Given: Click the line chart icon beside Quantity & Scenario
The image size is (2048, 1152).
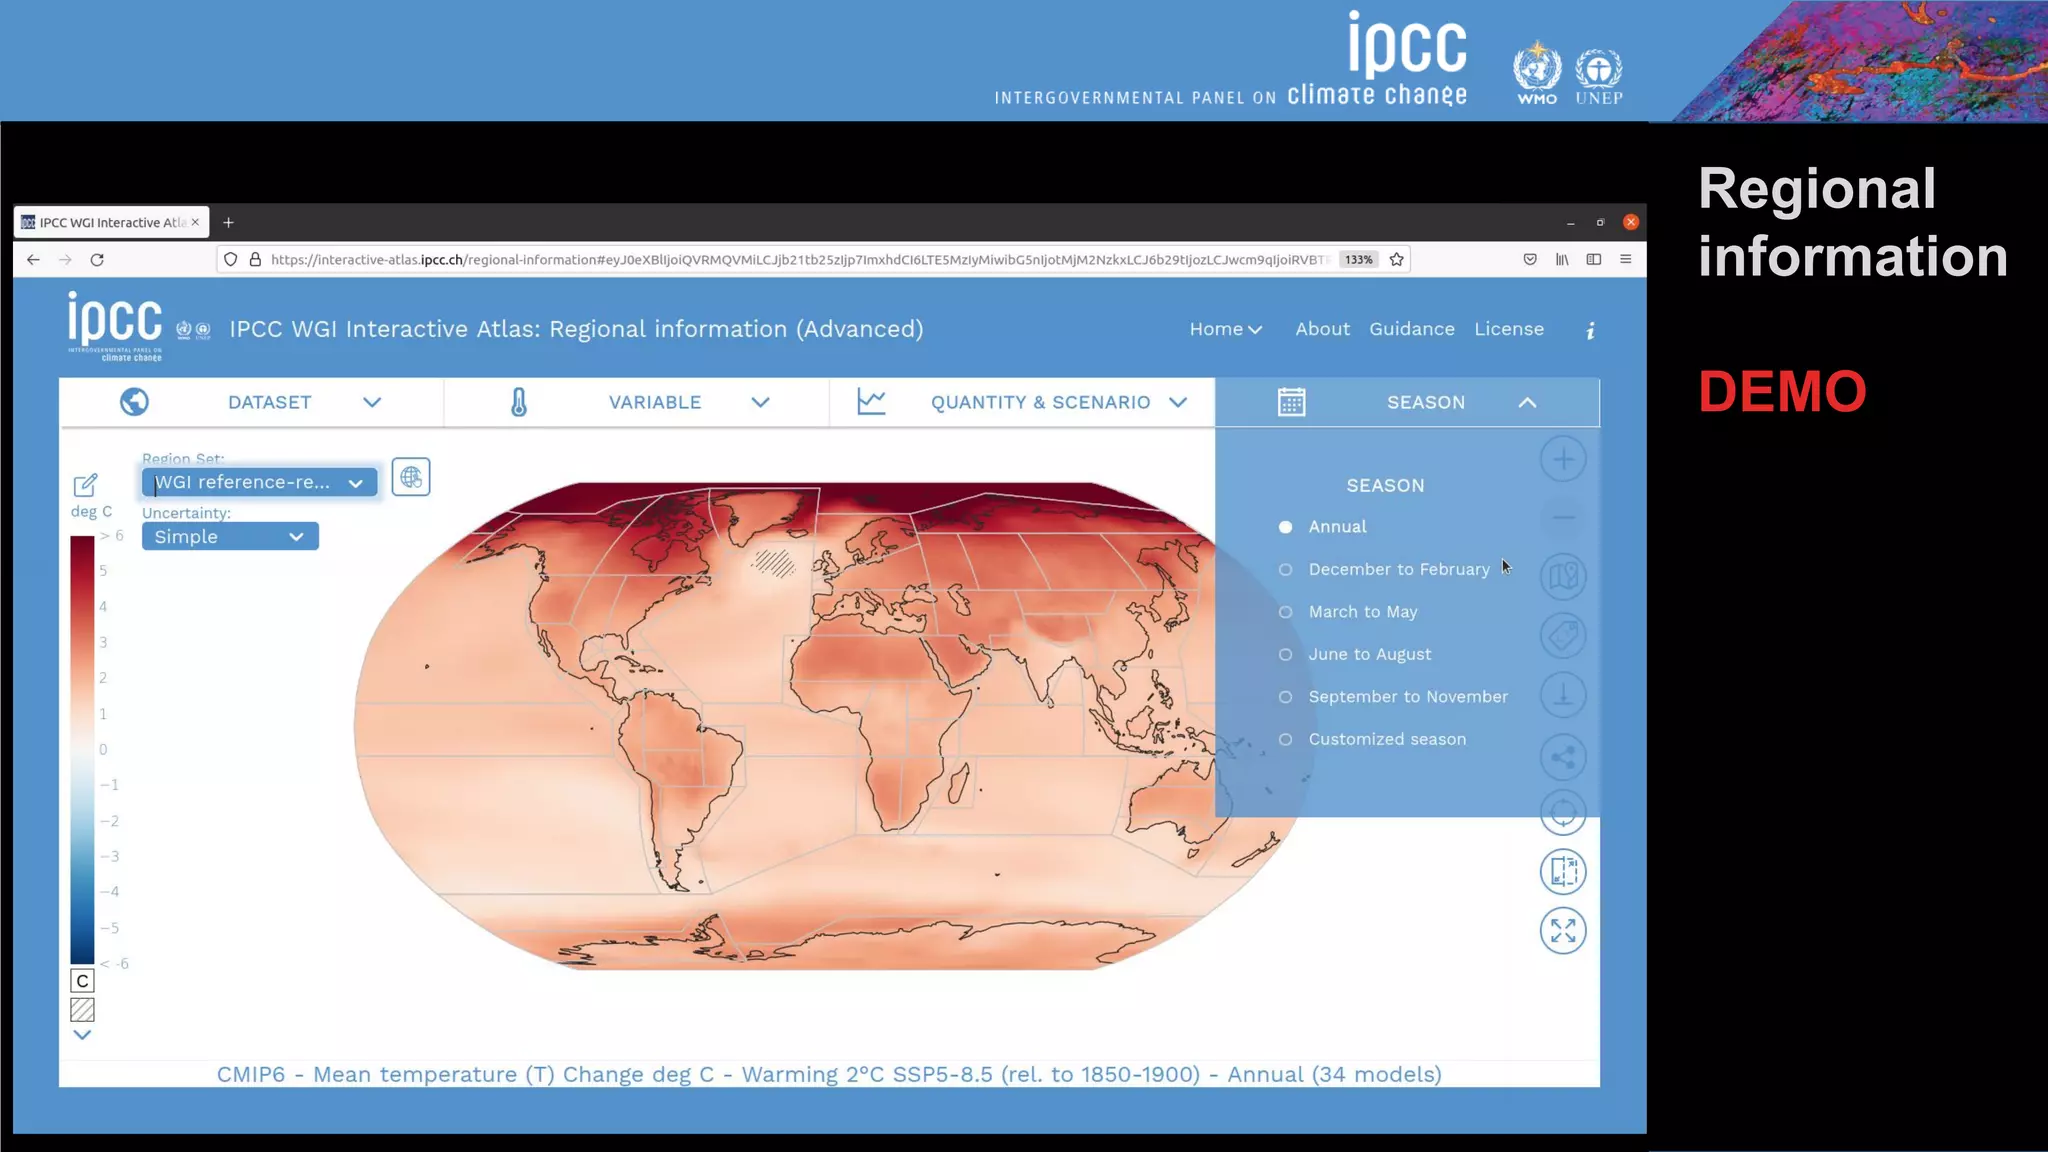Looking at the screenshot, I should 871,402.
